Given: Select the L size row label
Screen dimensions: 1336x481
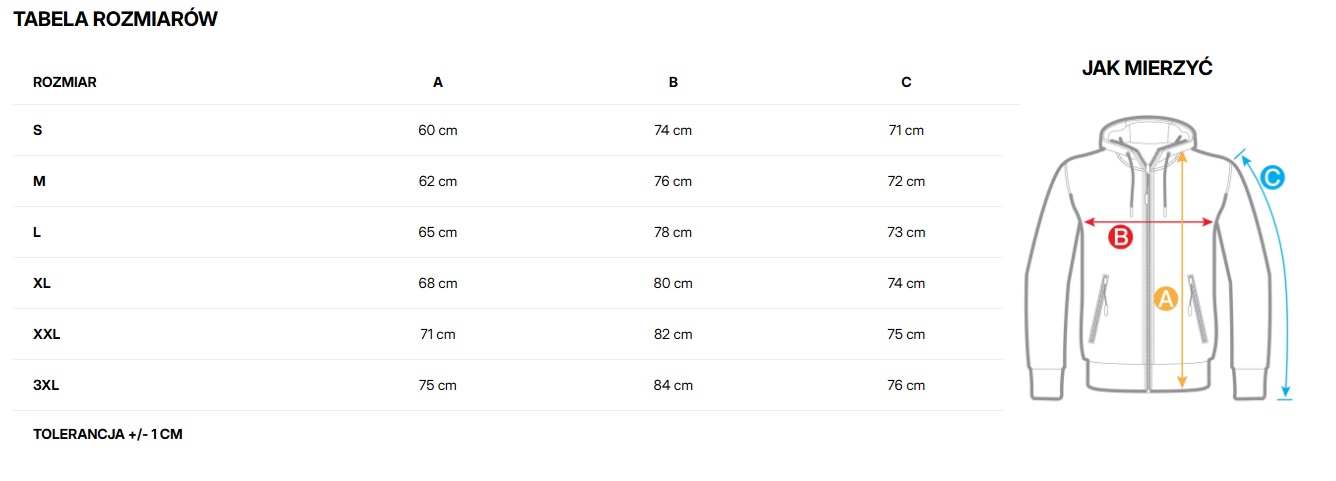Looking at the screenshot, I should 37,232.
